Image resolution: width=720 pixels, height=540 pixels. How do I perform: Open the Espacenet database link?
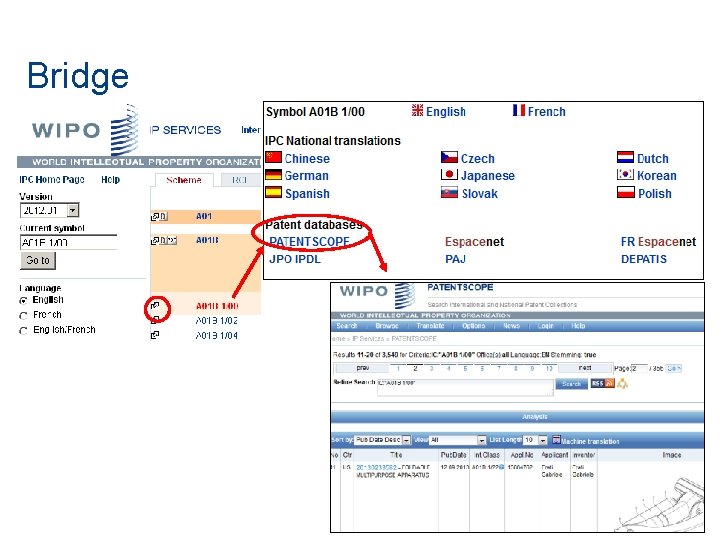(x=474, y=242)
